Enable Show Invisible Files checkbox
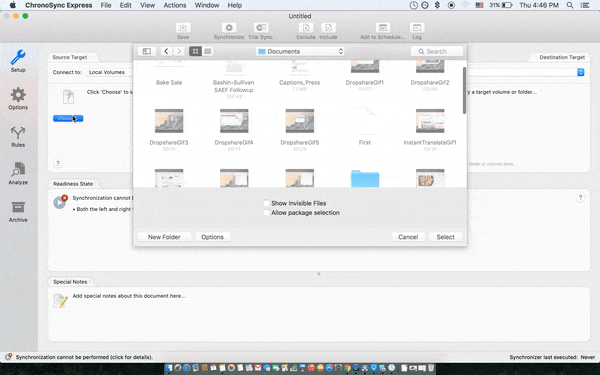Screen dimensions: 600x375 266,203
